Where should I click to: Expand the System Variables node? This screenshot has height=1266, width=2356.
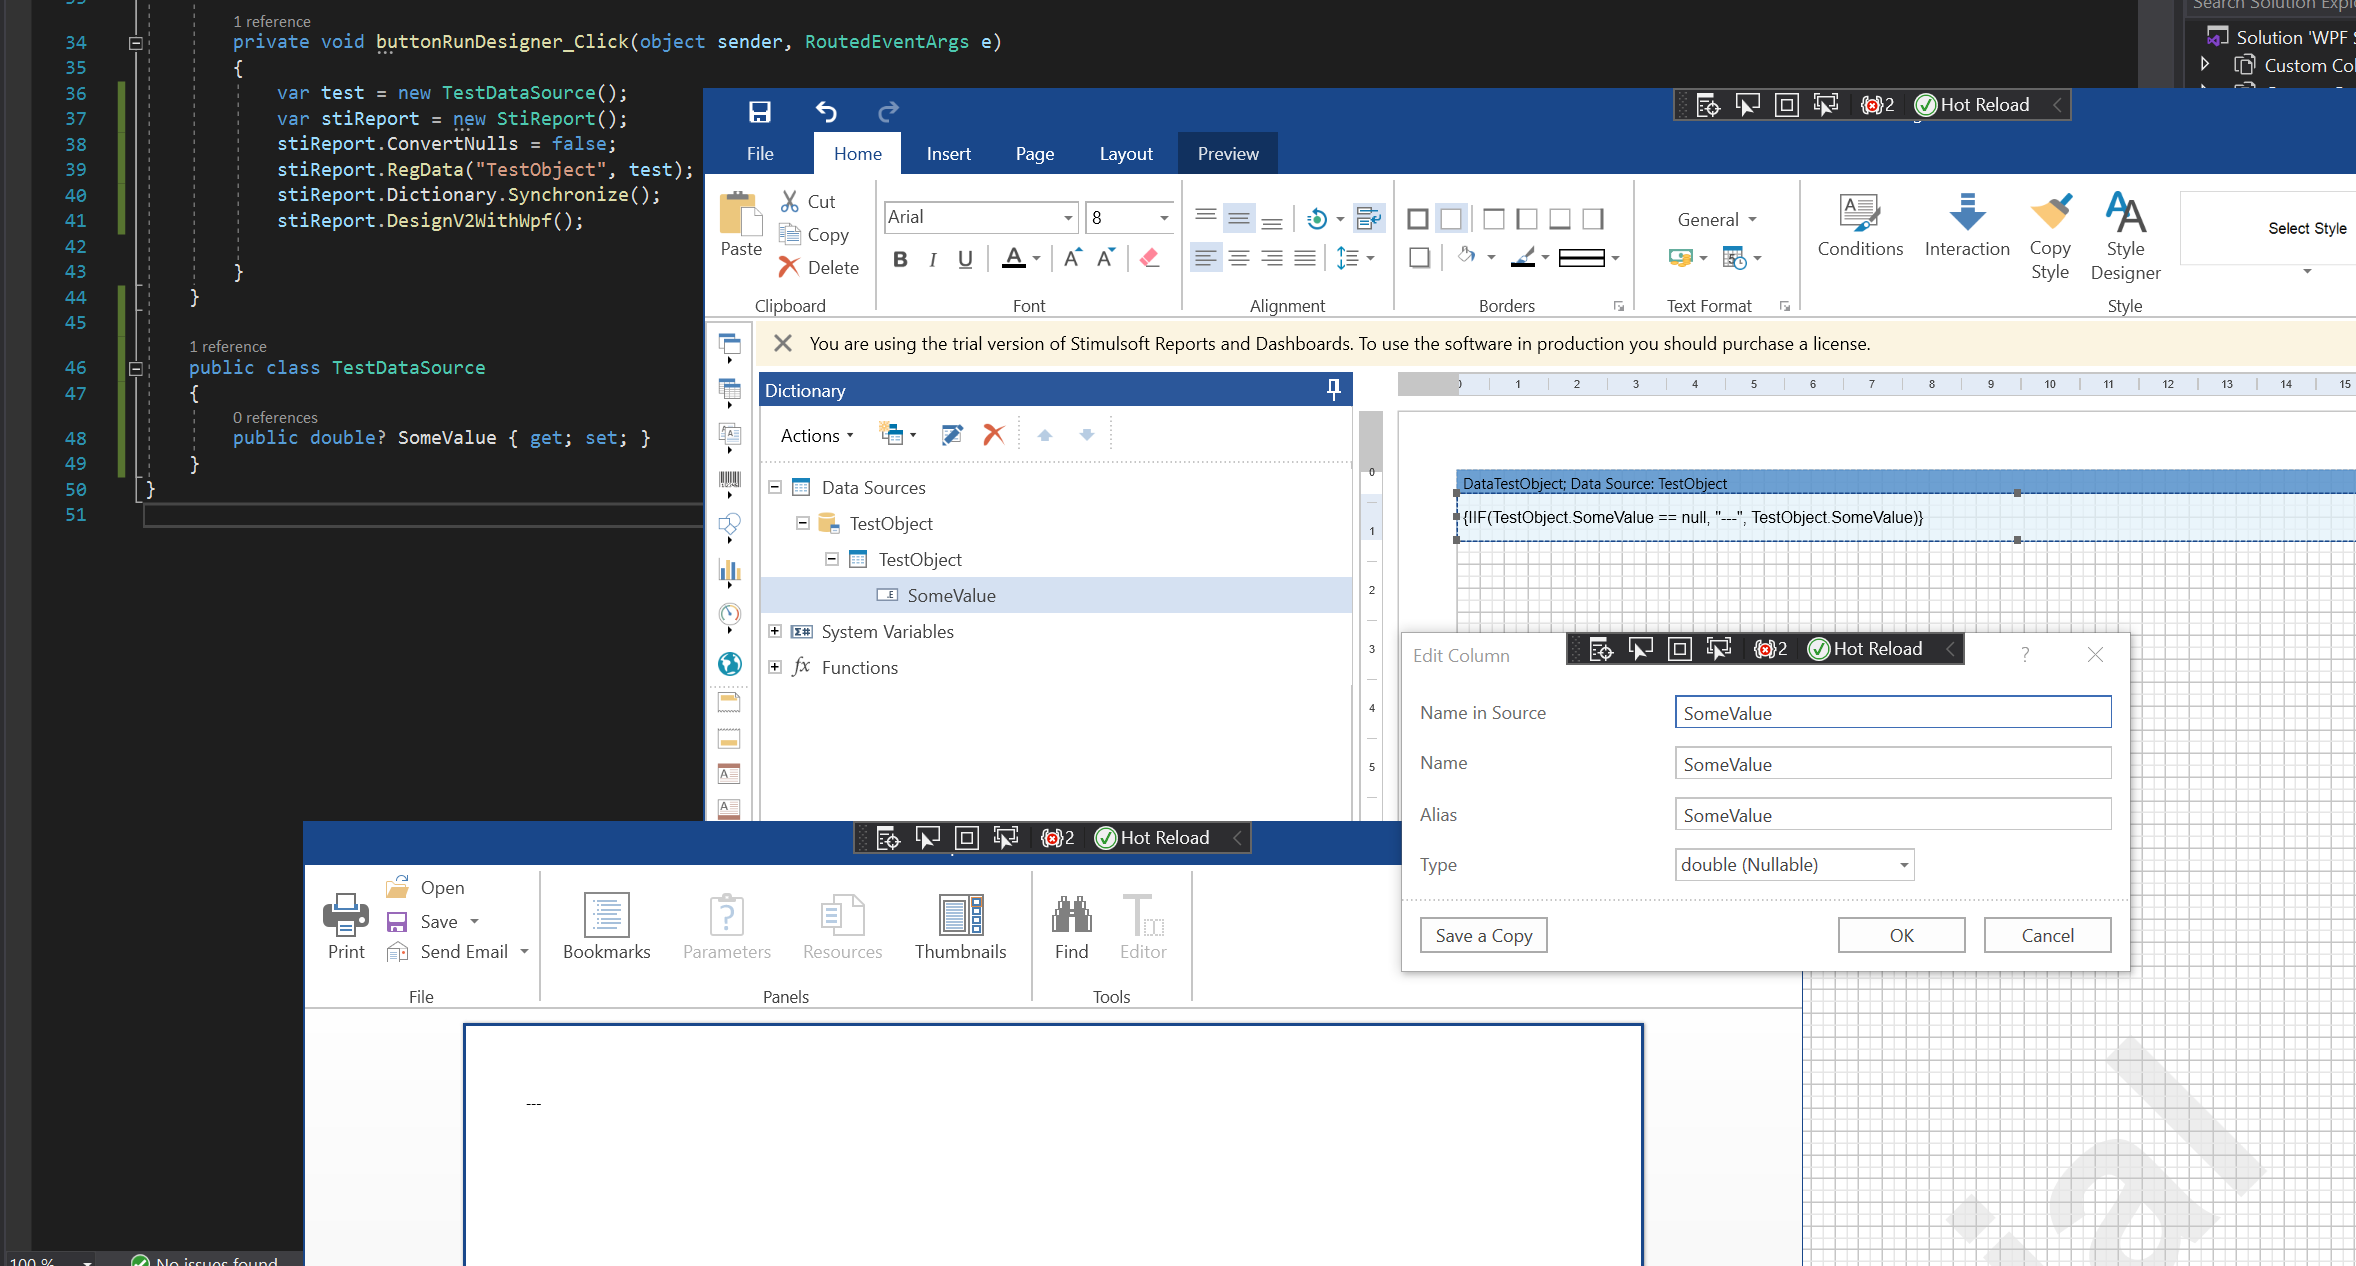point(775,631)
